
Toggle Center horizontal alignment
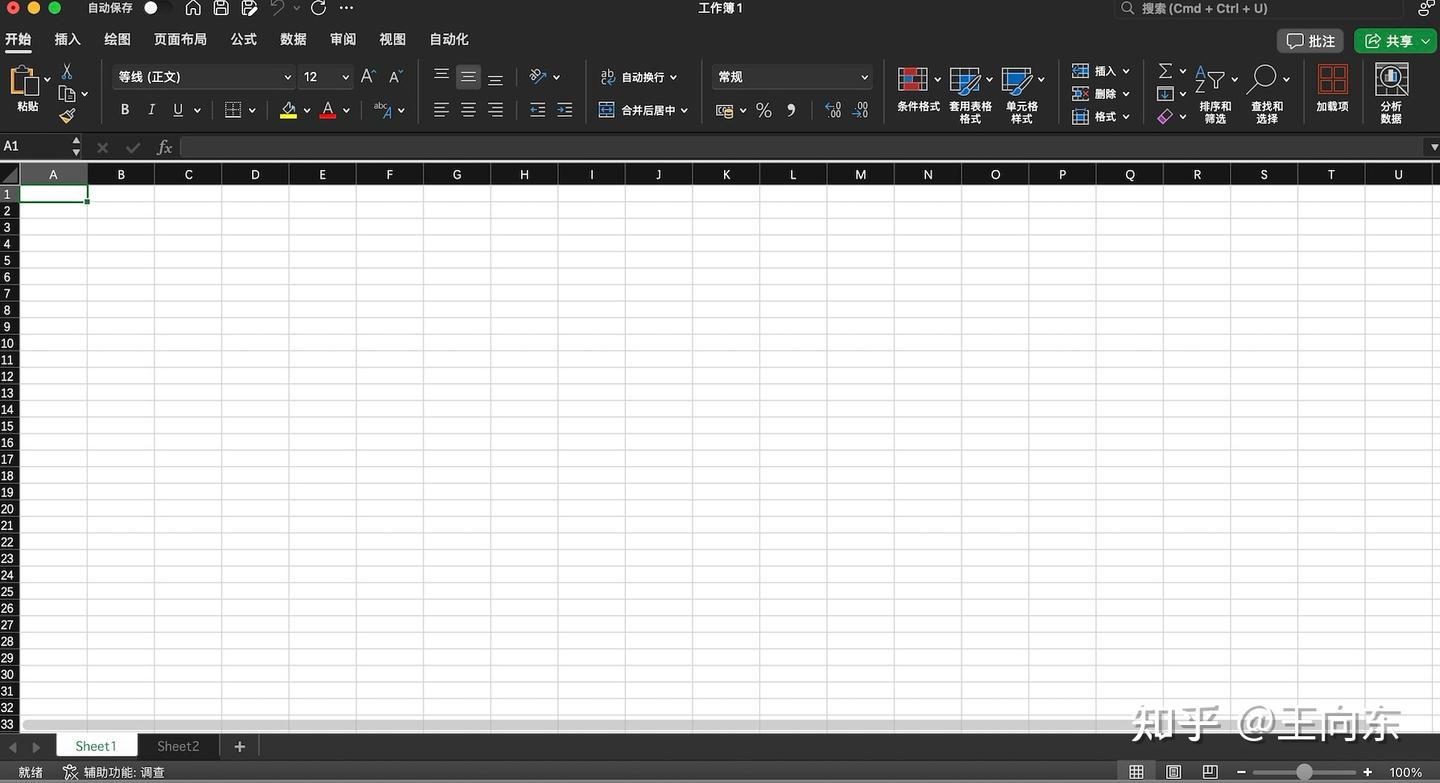pyautogui.click(x=468, y=110)
